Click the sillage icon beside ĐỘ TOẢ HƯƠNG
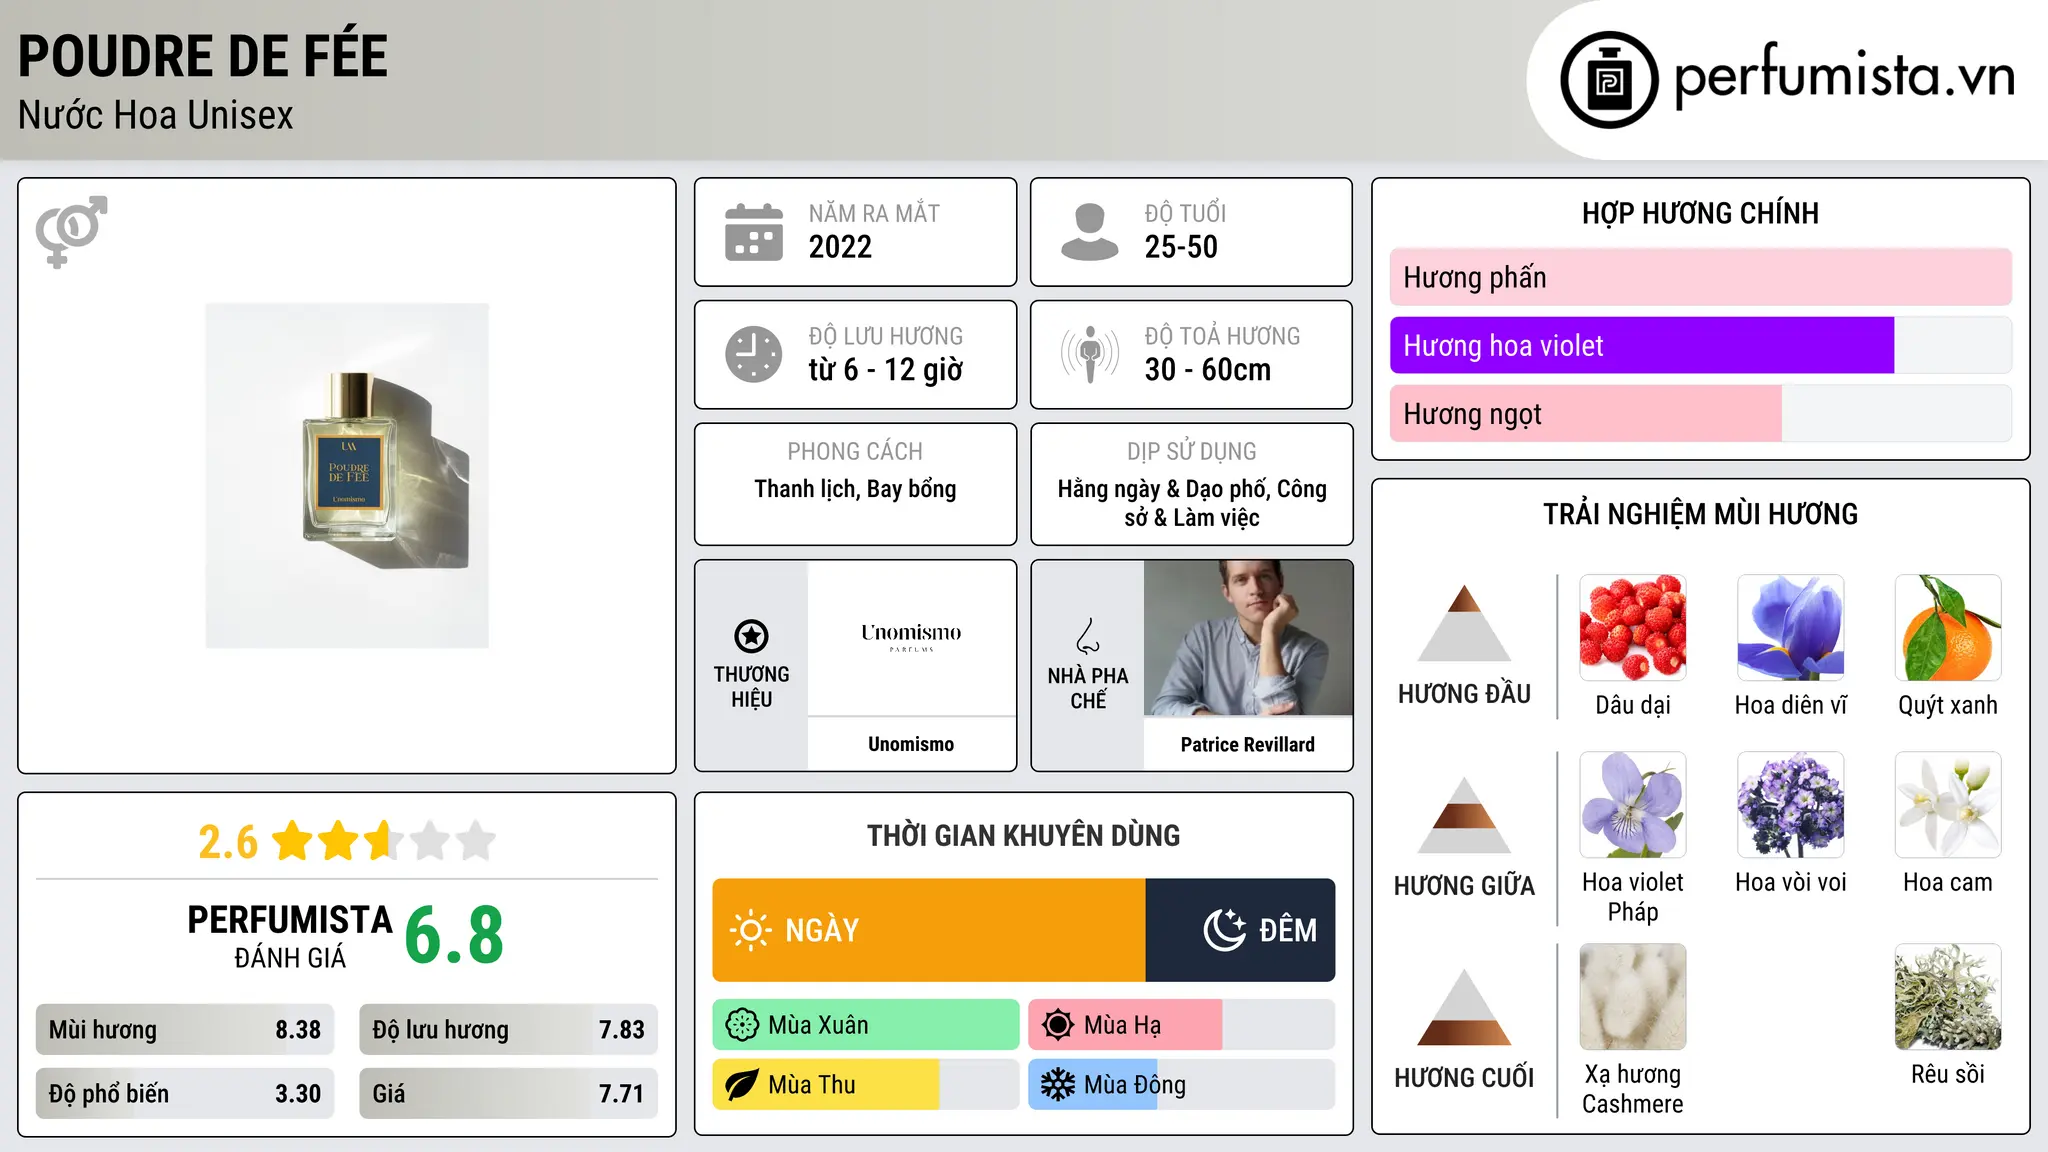This screenshot has height=1152, width=2048. pos(1090,354)
